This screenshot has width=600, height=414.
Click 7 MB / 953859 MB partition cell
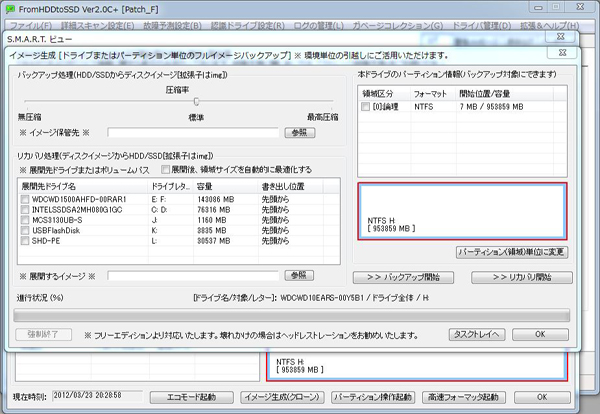pos(491,107)
